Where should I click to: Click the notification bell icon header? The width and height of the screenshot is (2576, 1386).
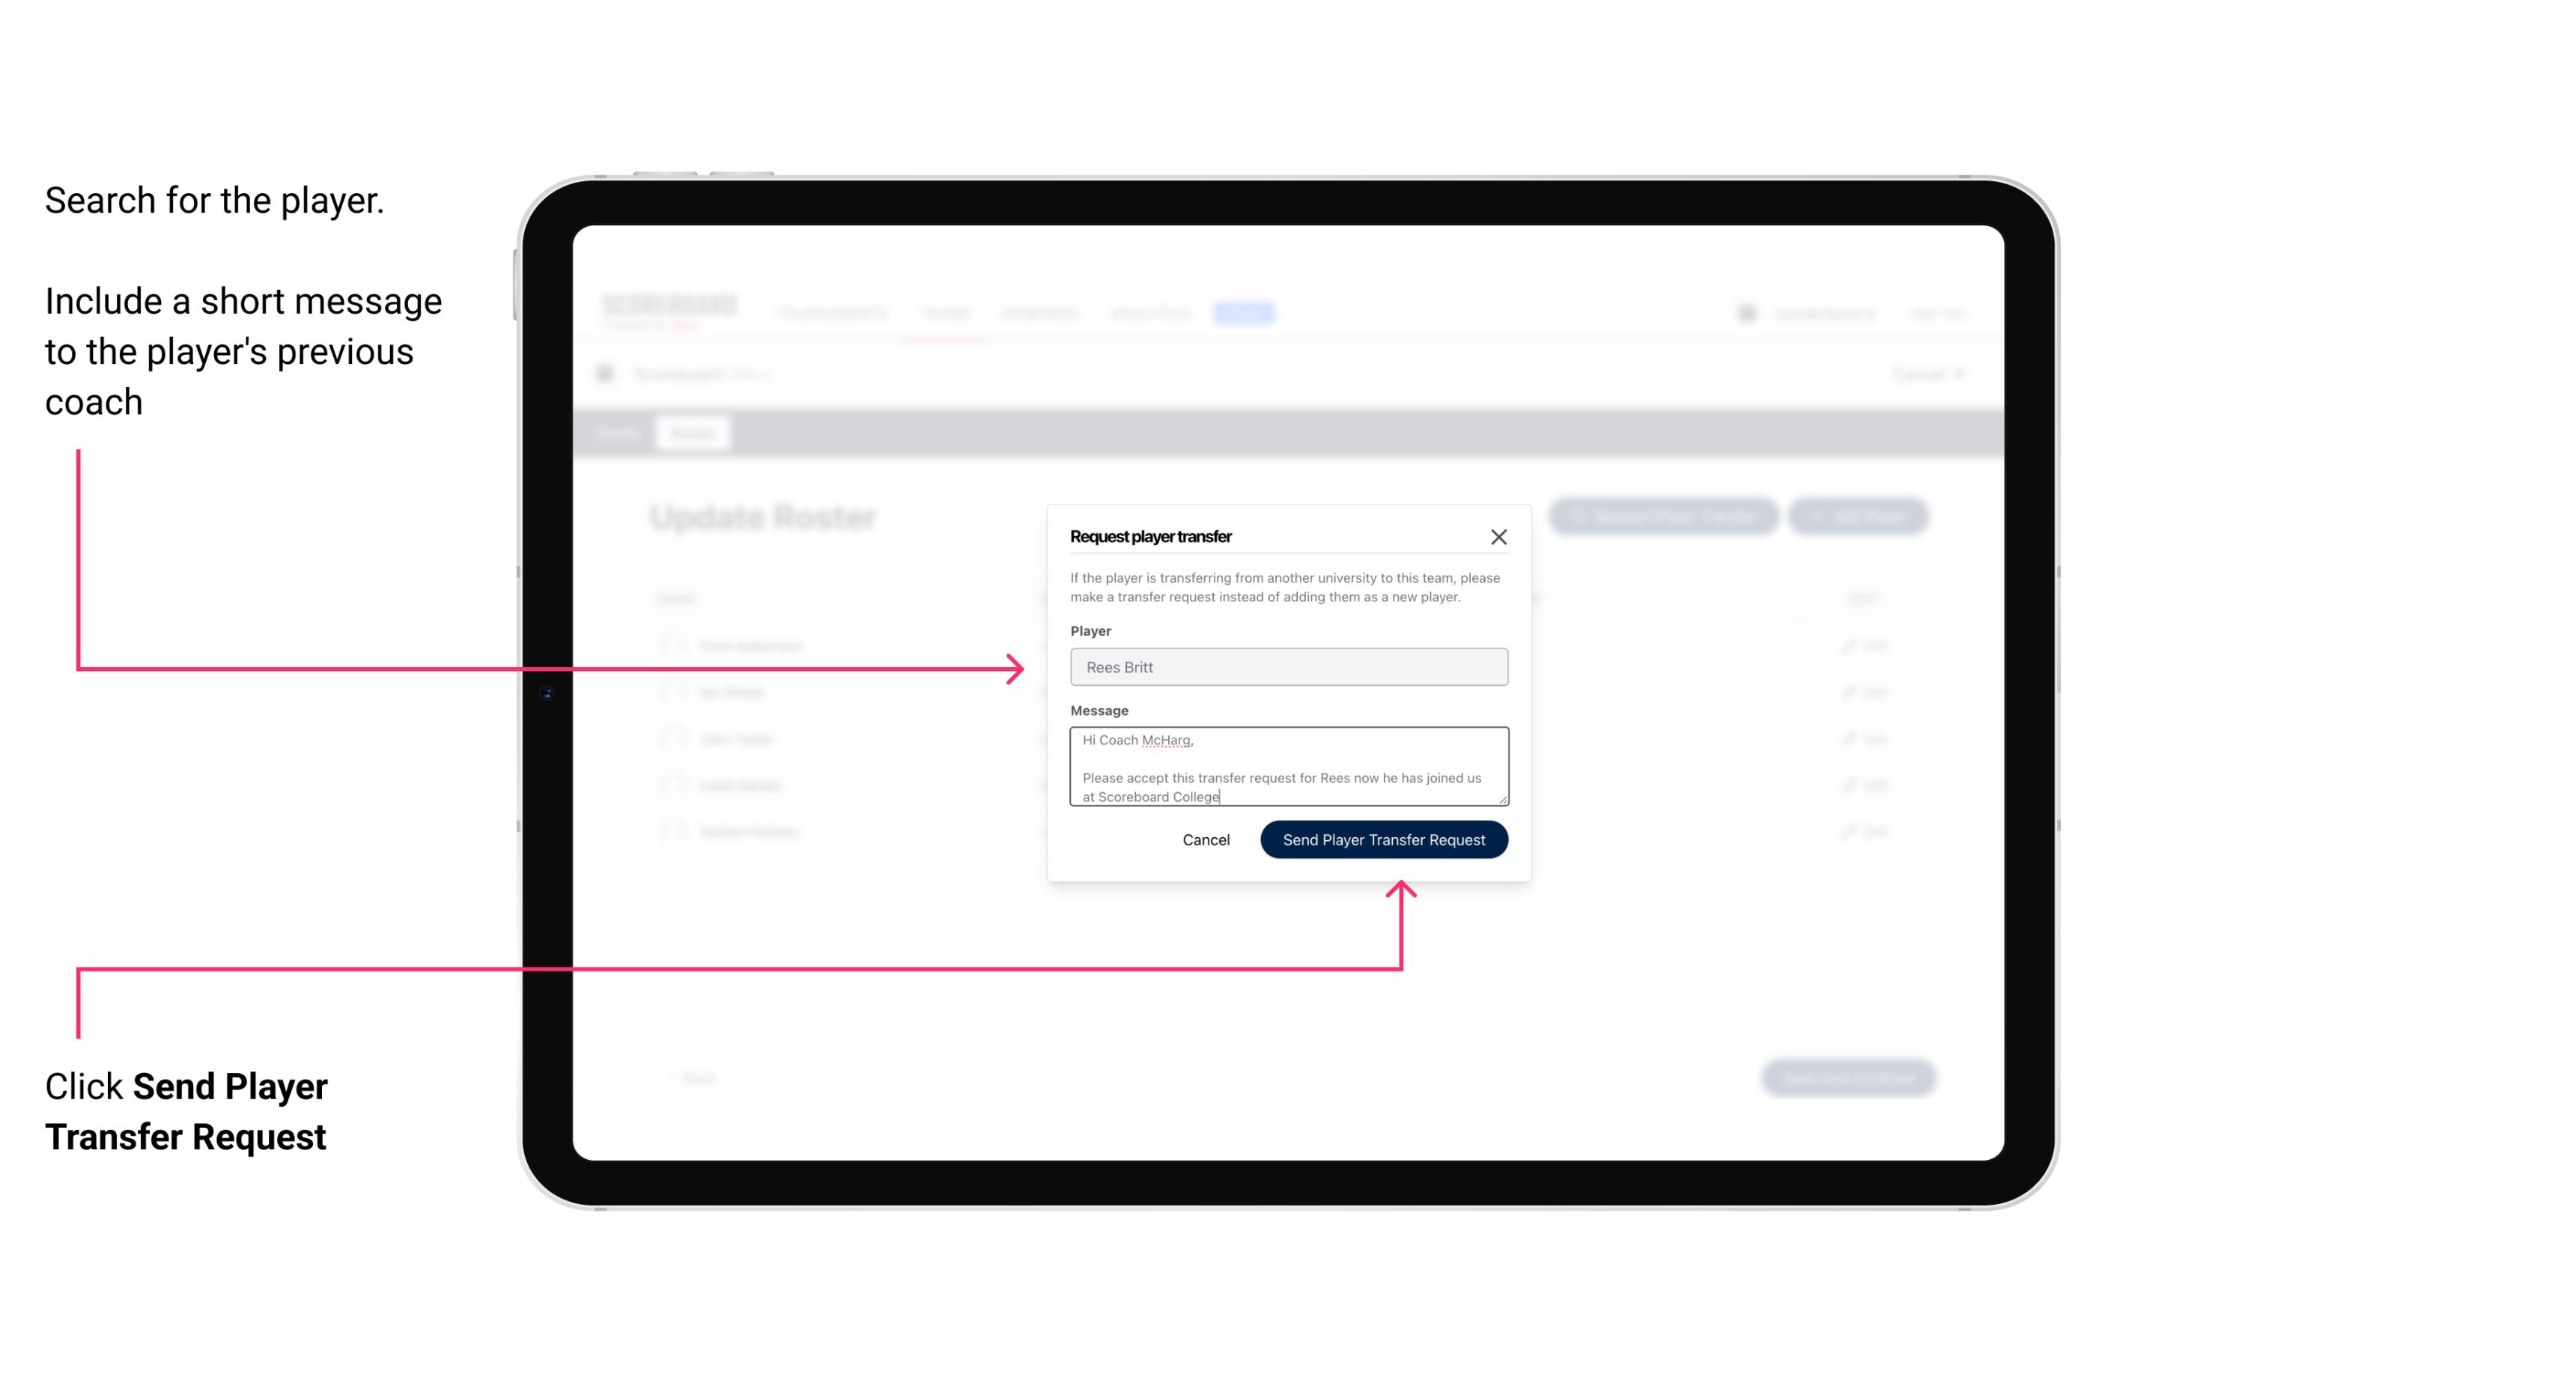1745,312
